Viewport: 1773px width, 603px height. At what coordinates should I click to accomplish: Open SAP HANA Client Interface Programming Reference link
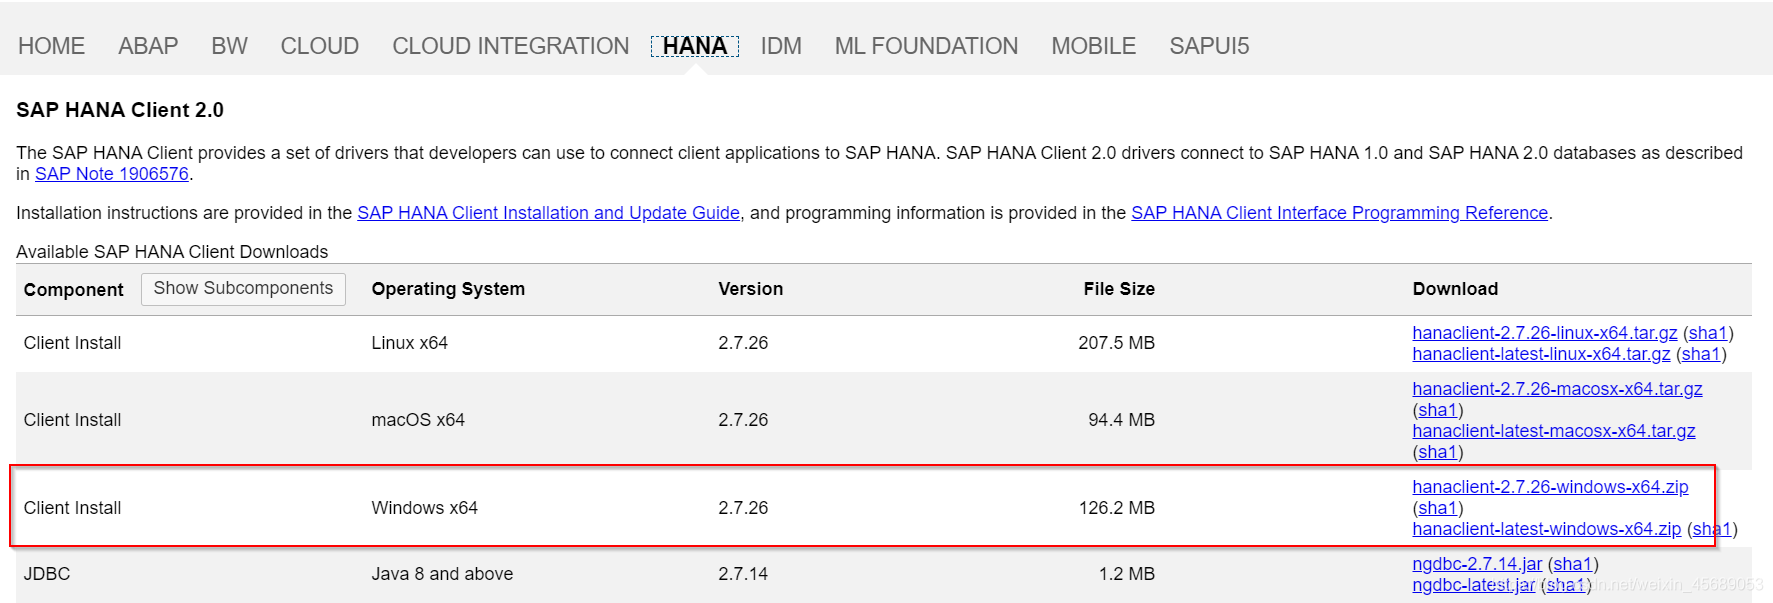coord(1339,213)
